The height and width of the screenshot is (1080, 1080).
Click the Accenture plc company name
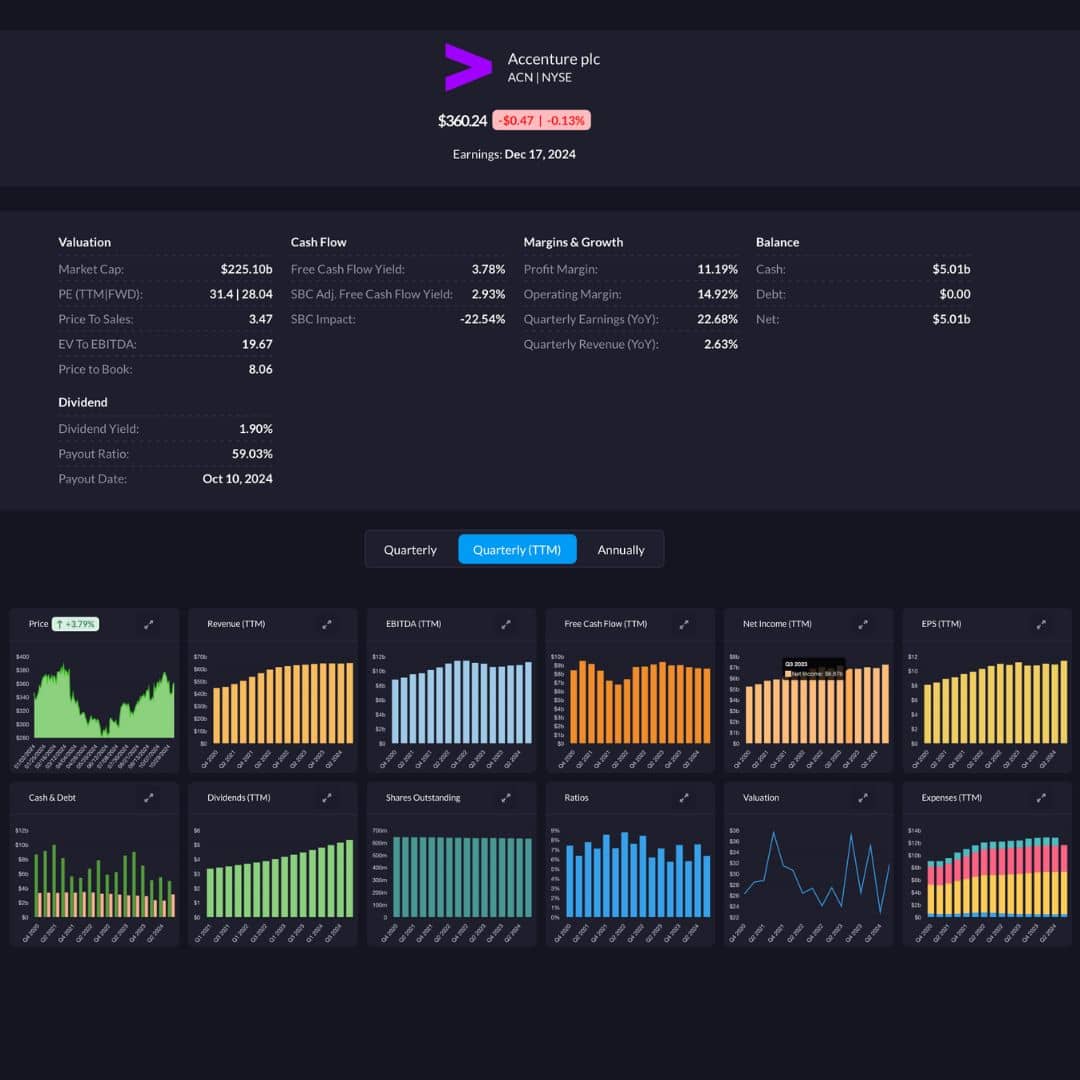click(554, 59)
